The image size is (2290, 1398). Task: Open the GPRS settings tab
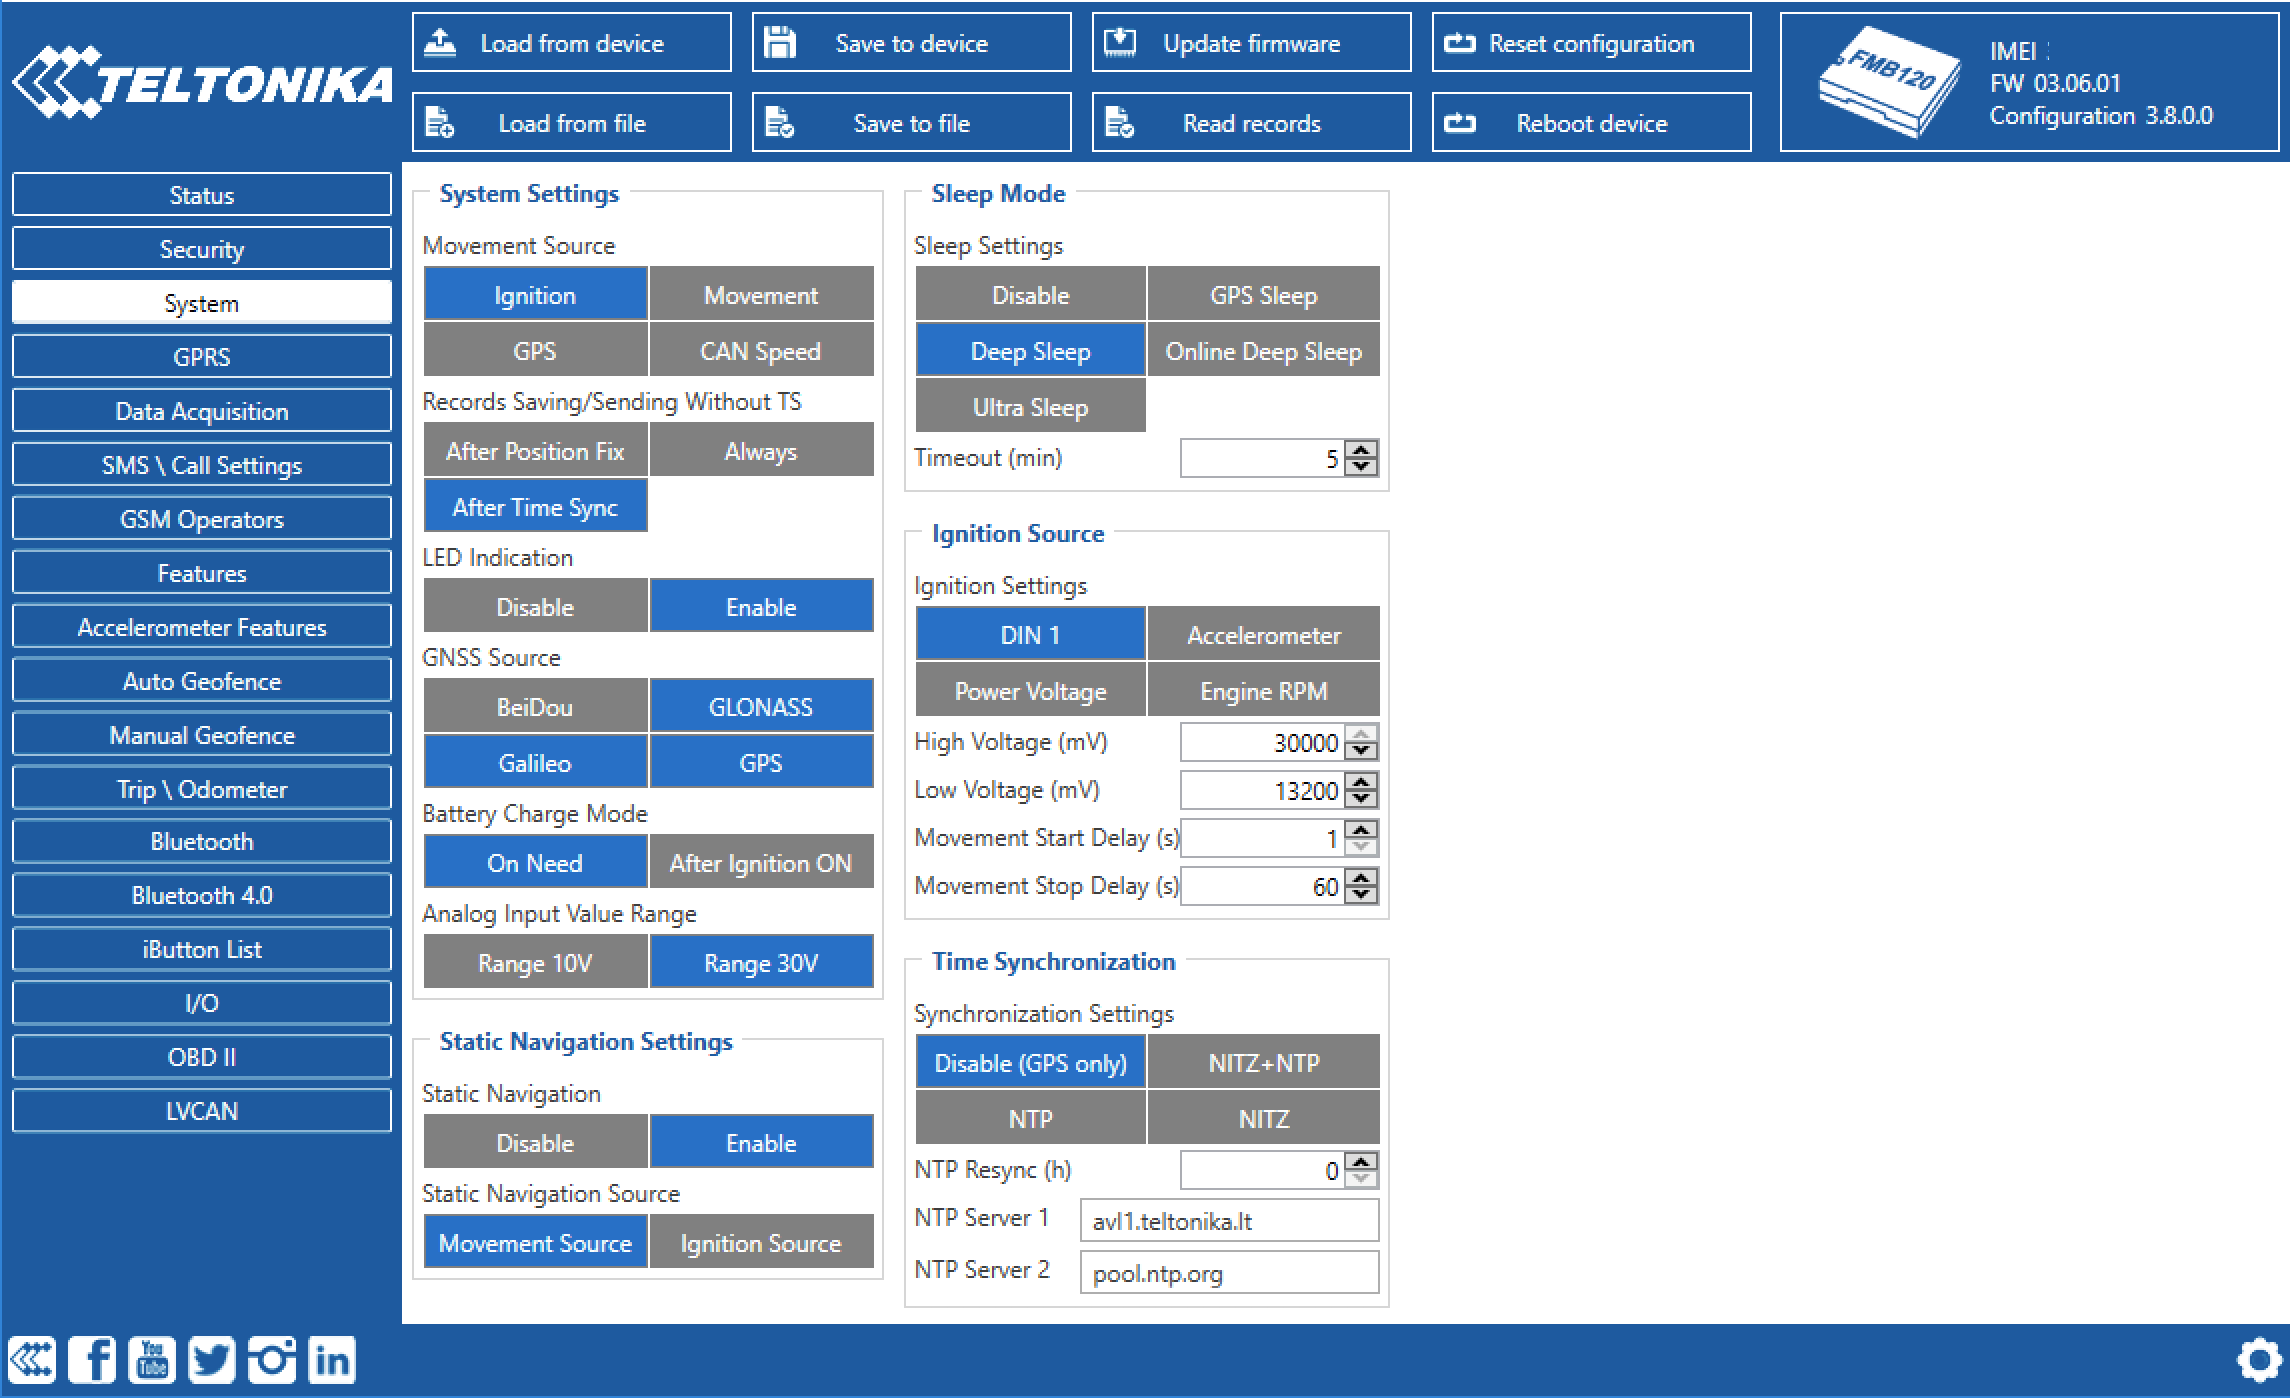pyautogui.click(x=201, y=357)
